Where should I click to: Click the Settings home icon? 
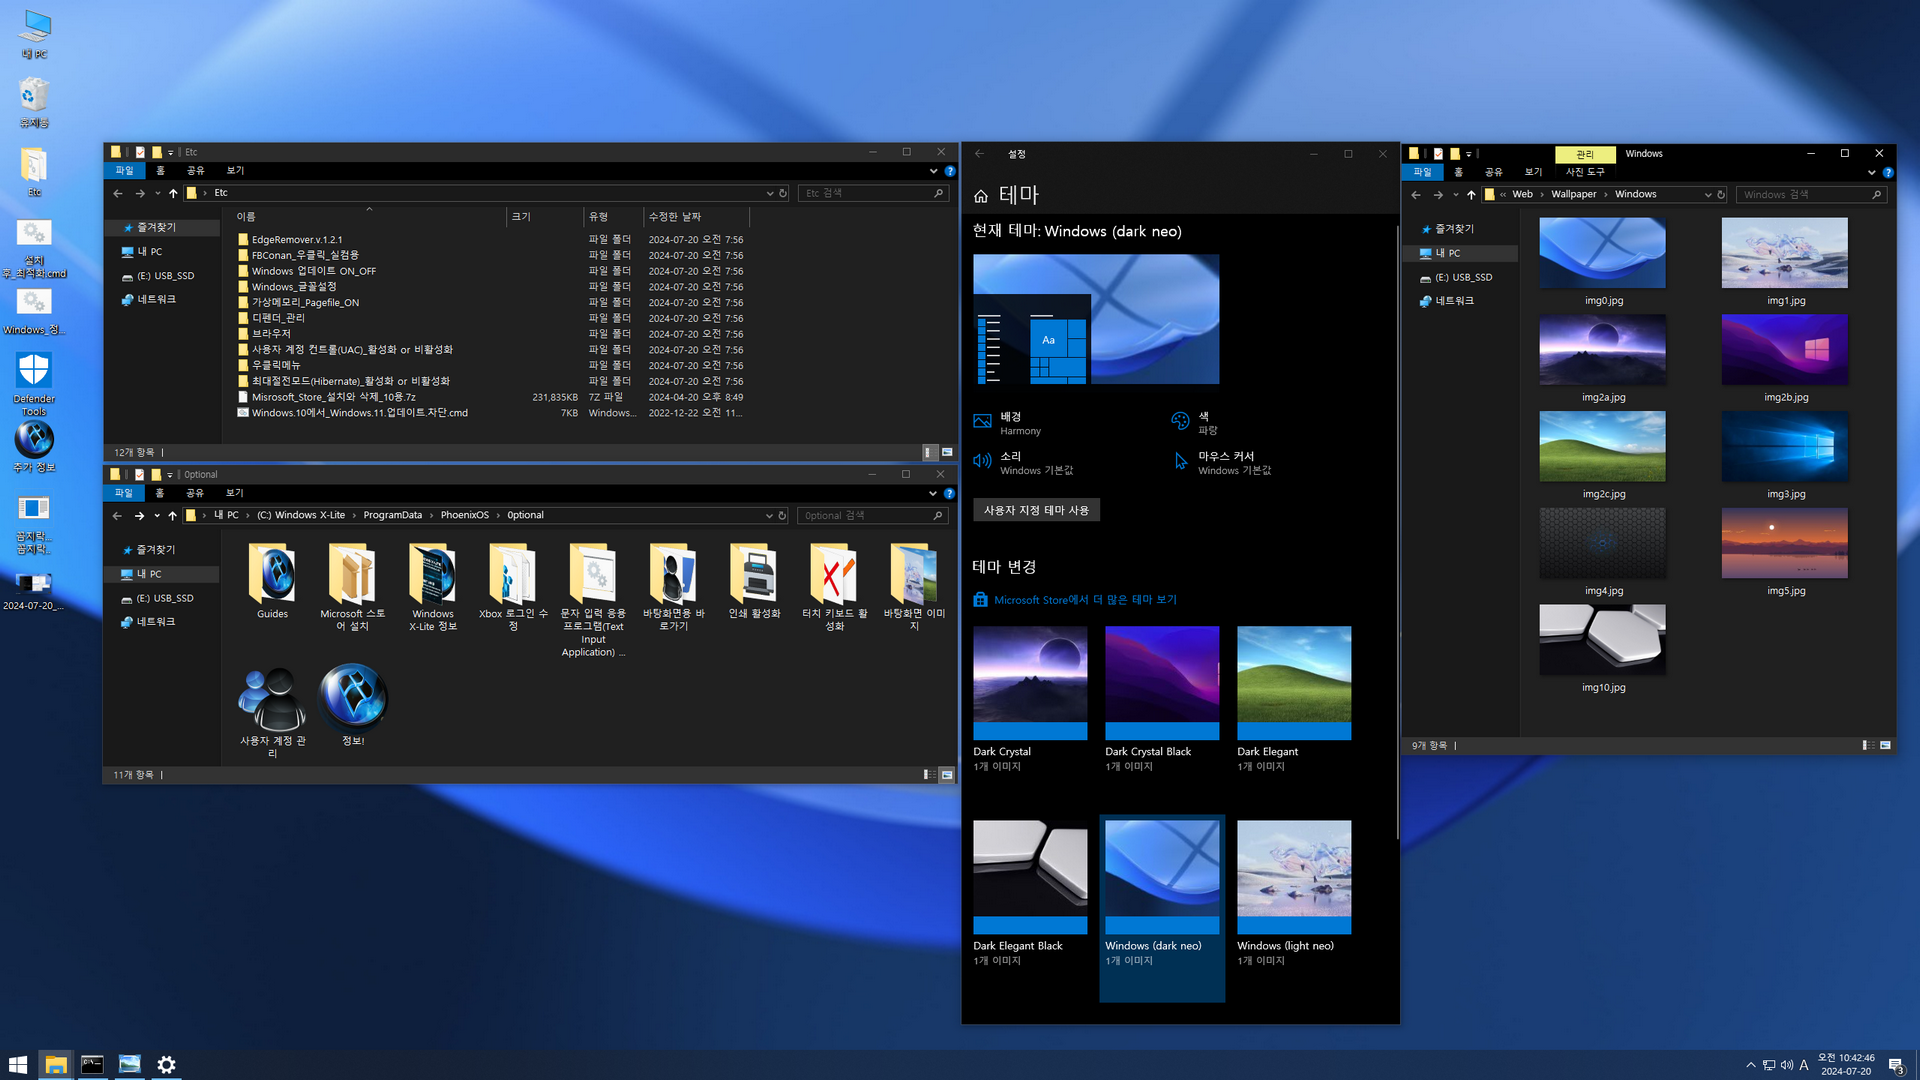click(981, 196)
